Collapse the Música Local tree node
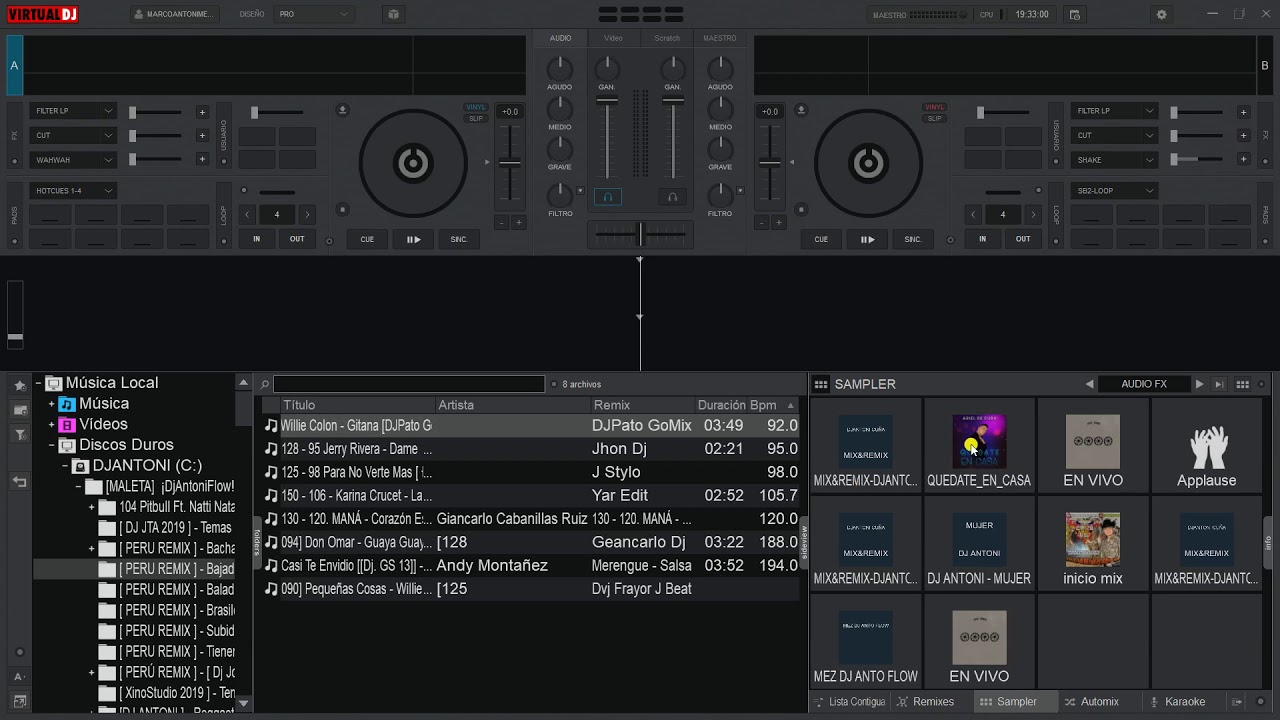Screen dimensions: 1280x720 click(38, 383)
